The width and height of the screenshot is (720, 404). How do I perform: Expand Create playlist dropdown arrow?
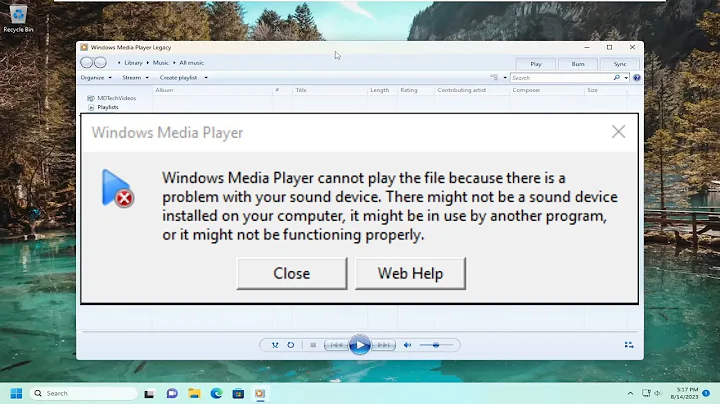click(206, 78)
